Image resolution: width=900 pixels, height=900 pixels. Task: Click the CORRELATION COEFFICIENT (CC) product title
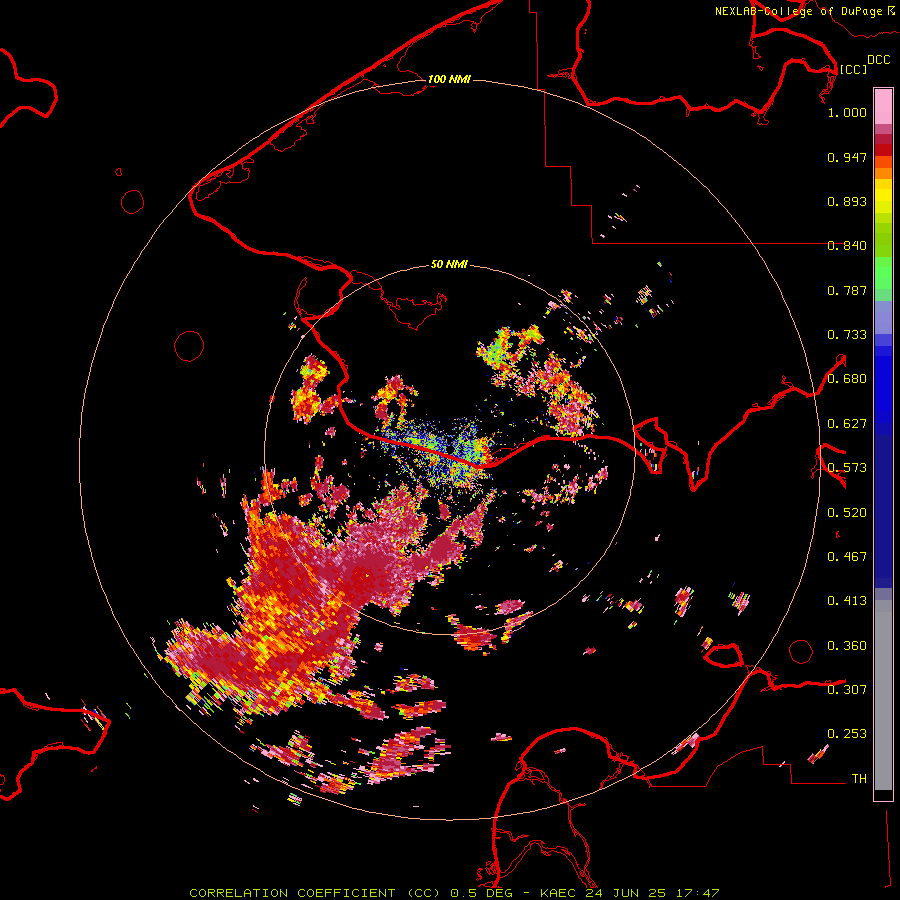(x=314, y=893)
